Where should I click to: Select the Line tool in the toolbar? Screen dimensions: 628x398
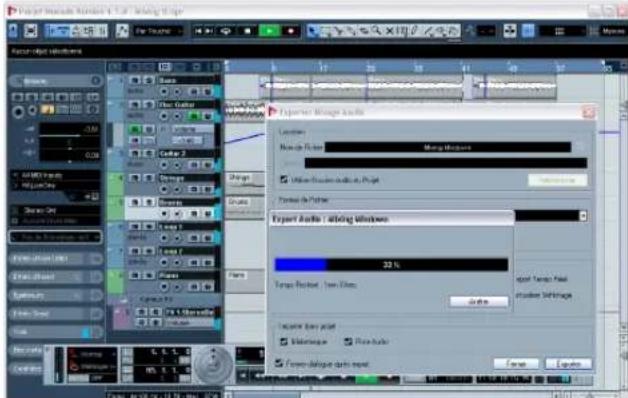click(428, 31)
